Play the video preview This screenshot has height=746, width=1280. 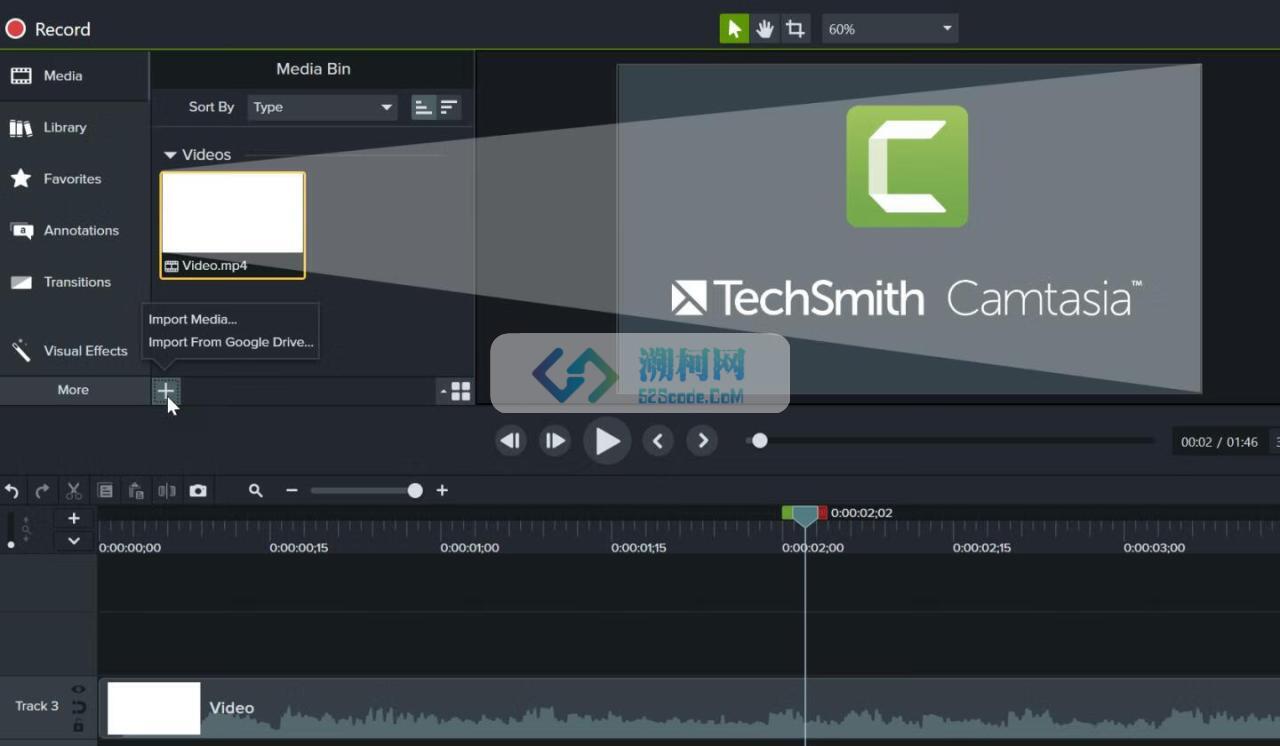pos(607,441)
